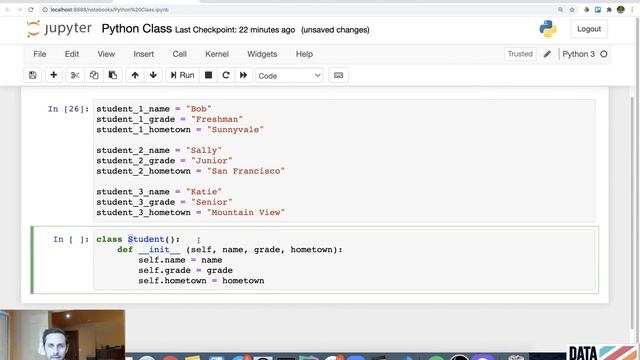Go back in the browser

[x=8, y=9]
